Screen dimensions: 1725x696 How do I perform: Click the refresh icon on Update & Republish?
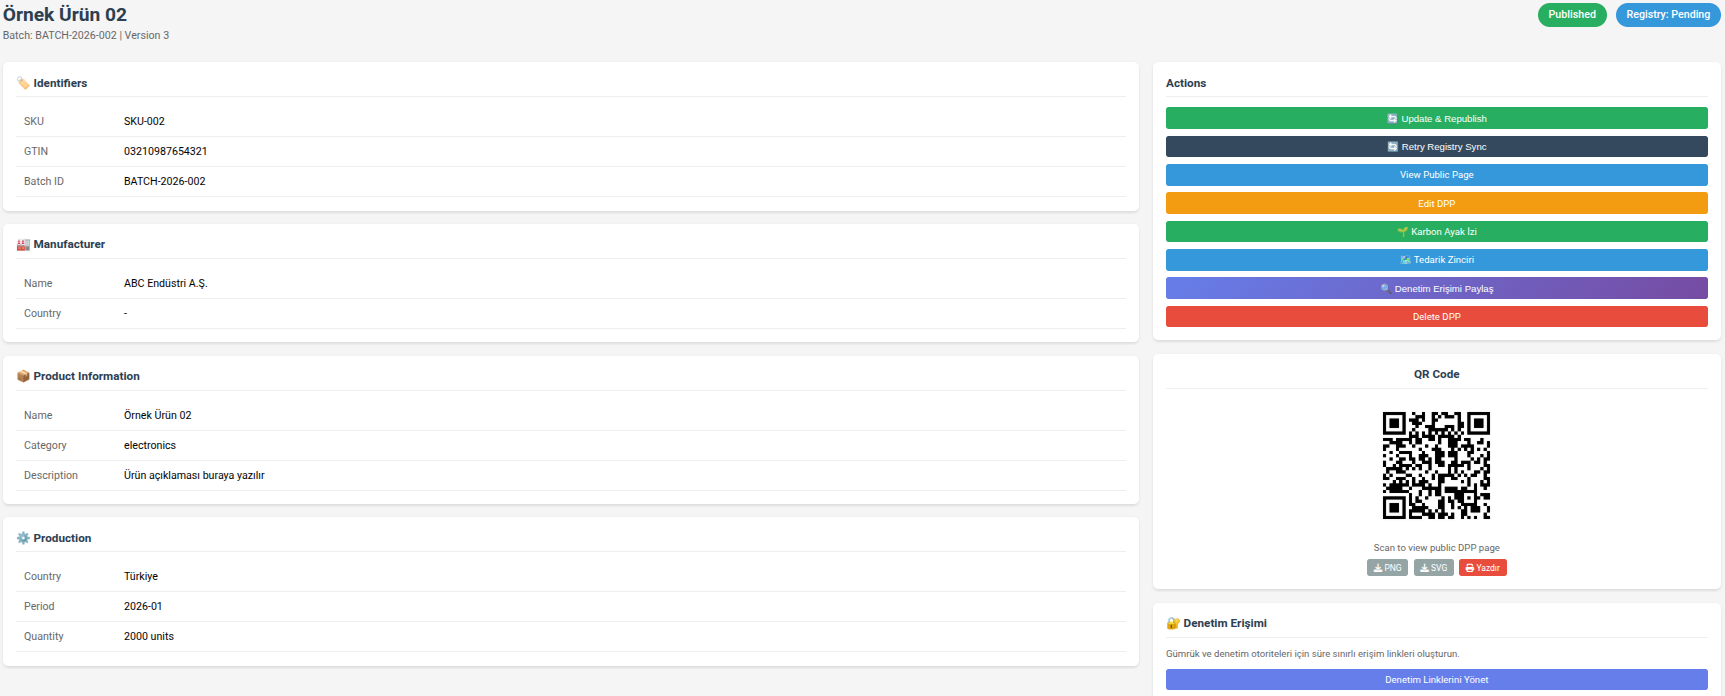click(x=1392, y=118)
